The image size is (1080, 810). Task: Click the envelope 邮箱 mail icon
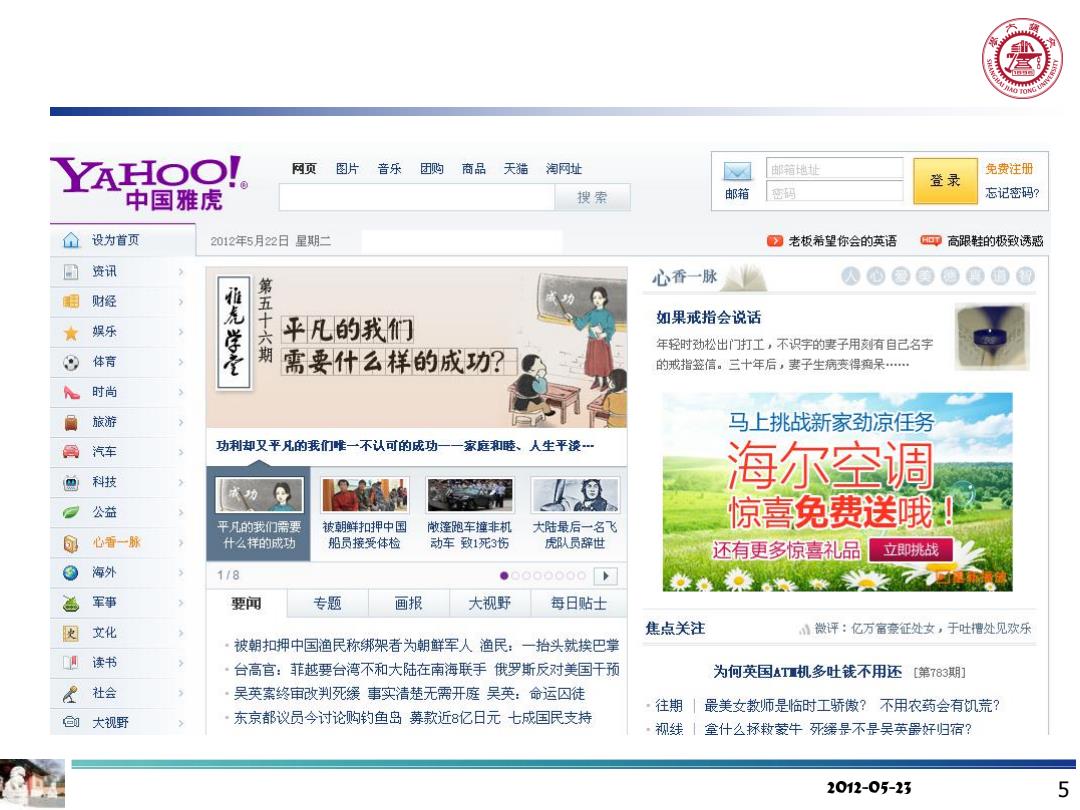click(737, 171)
